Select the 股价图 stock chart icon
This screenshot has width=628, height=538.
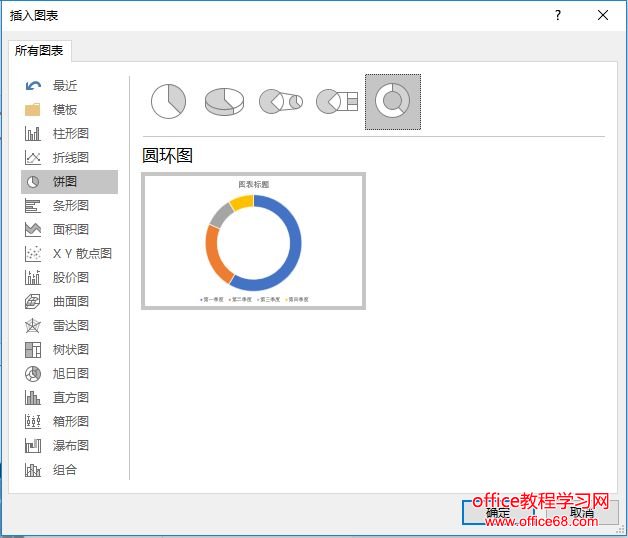[32, 277]
